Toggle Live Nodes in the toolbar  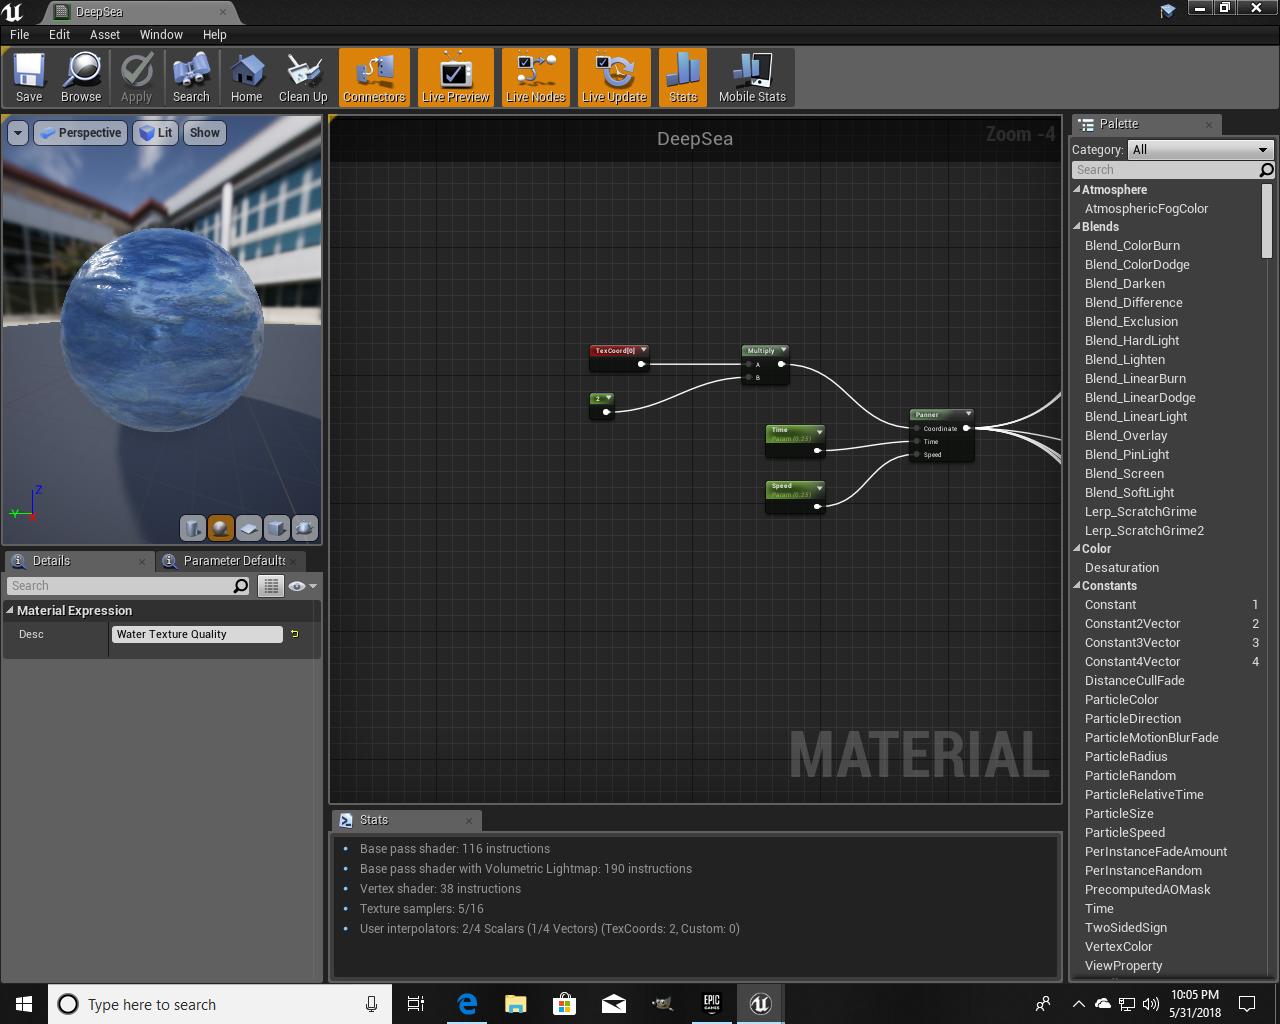tap(536, 78)
